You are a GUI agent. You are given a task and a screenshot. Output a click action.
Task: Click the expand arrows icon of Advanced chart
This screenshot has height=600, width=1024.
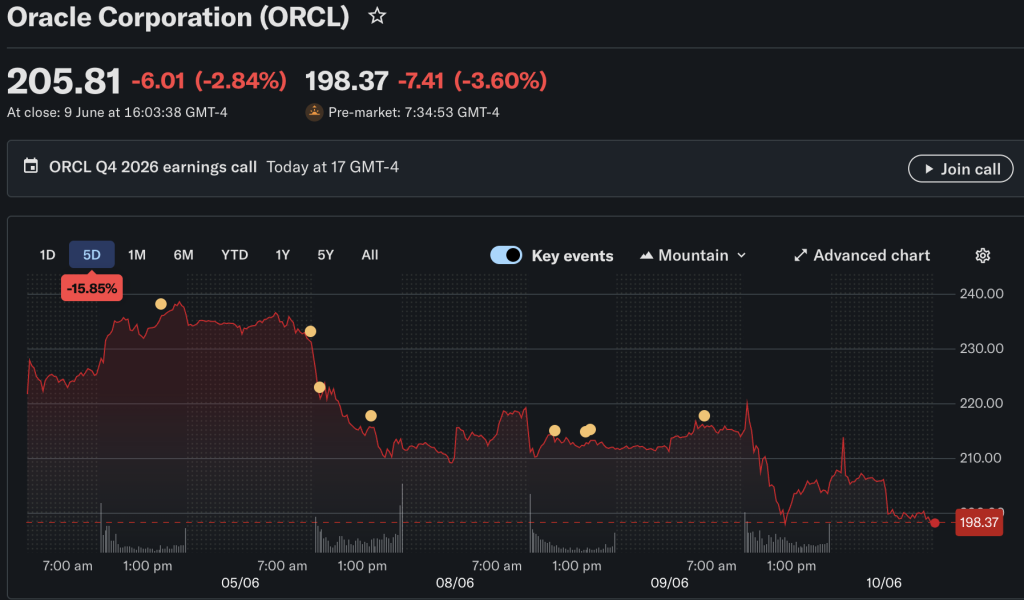[800, 255]
